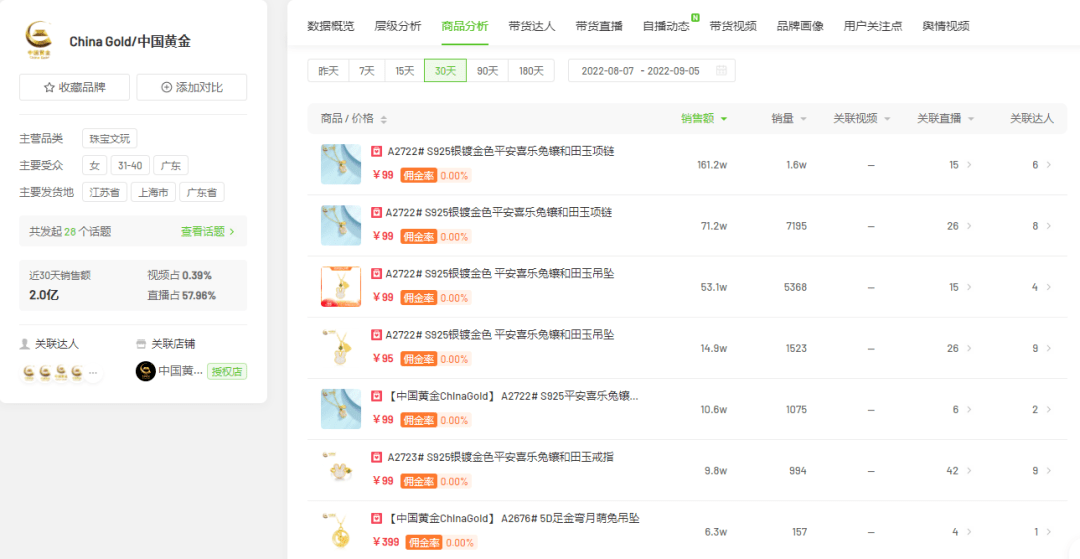
Task: Click platform icon beside A2723# ring title
Action: click(377, 457)
